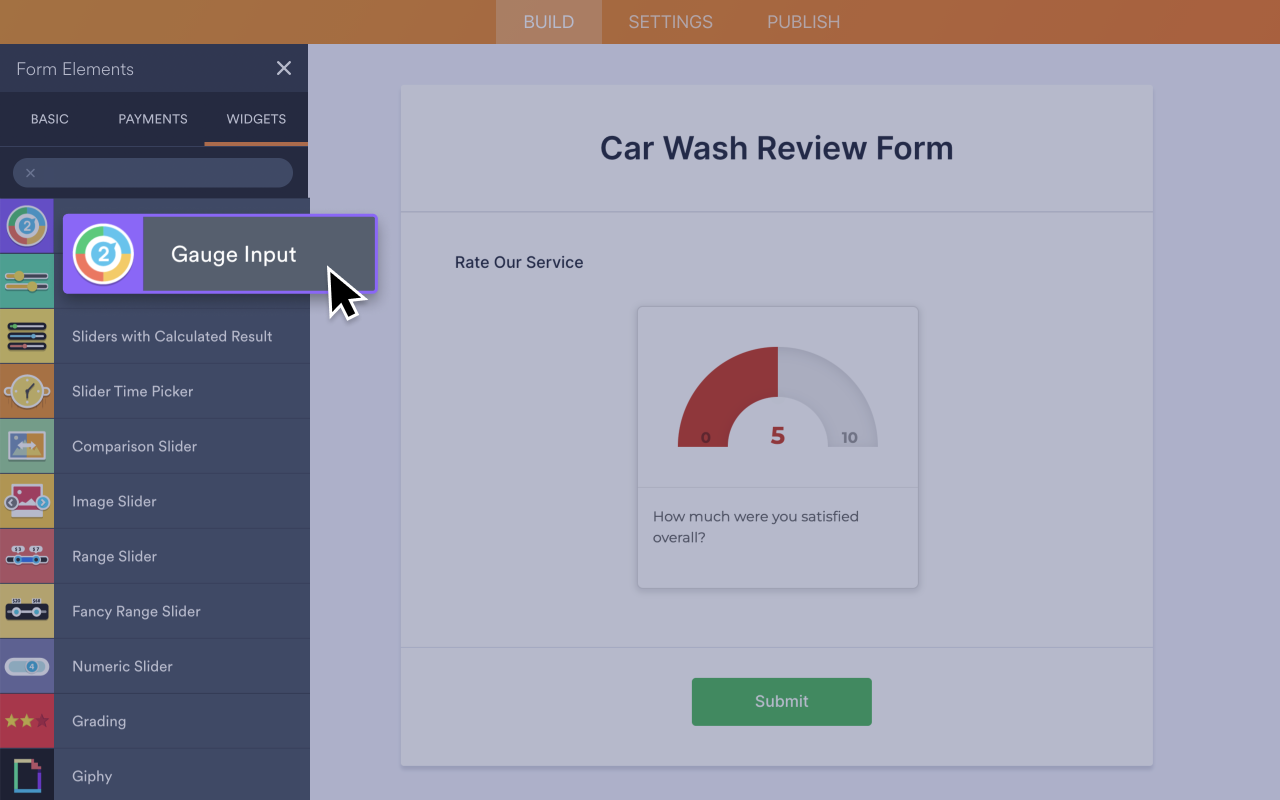Open the PAYMENTS tab

tap(152, 119)
